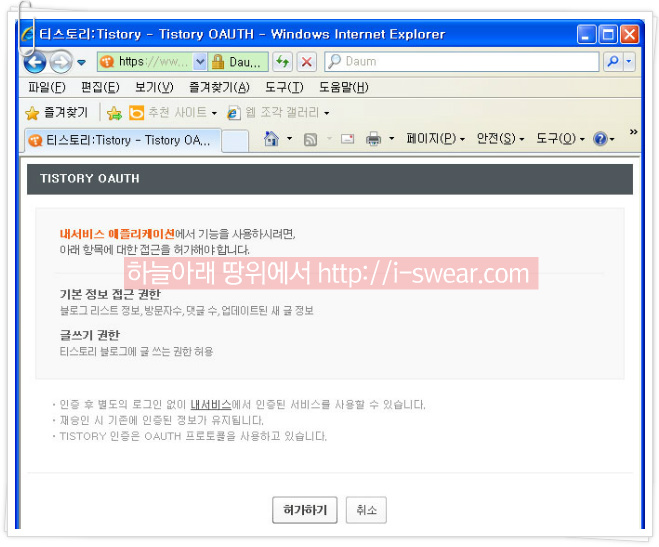Open the 보기(V) menu
Image resolution: width=659 pixels, height=547 pixels.
point(154,87)
